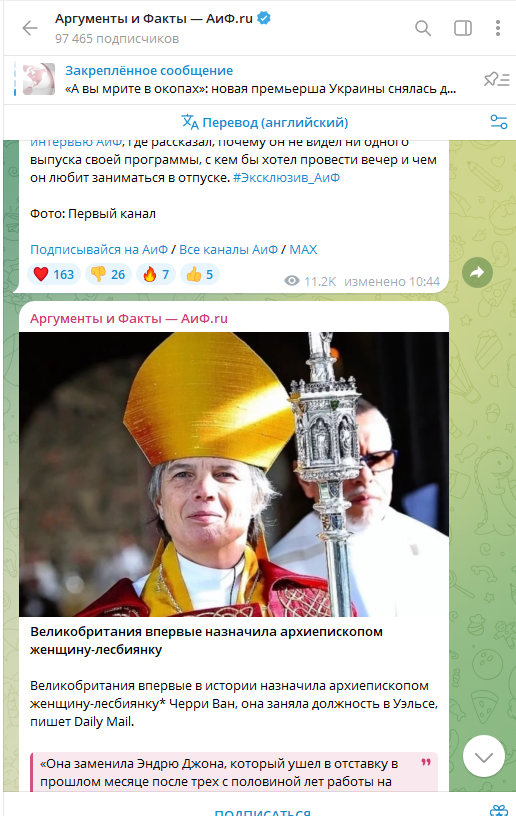This screenshot has width=516, height=816.
Task: Open hashtag #Эксклюзив_АиФ
Action: click(286, 177)
